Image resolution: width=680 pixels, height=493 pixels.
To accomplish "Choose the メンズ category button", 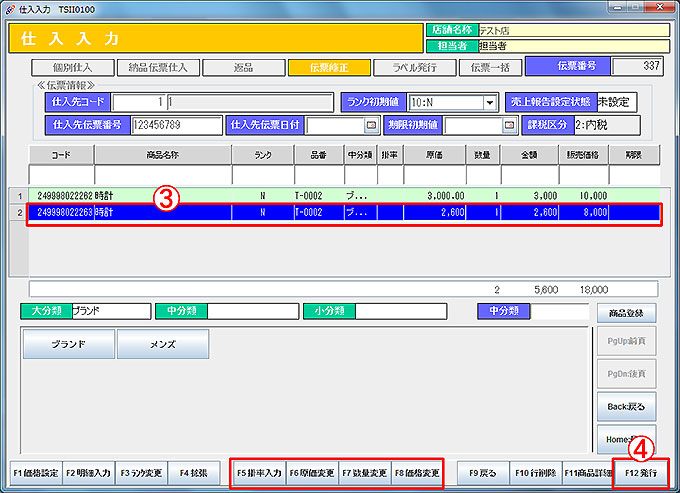I will [162, 344].
